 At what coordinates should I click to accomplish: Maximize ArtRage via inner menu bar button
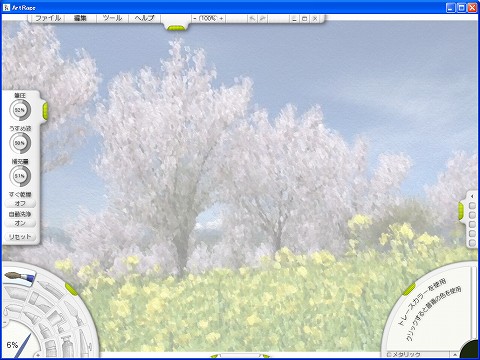tap(304, 19)
